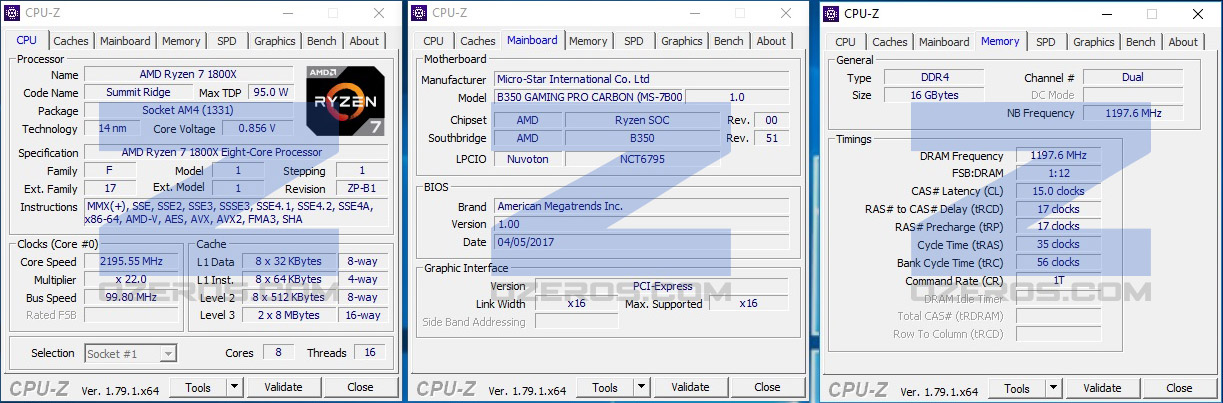Click the Graphic Interface version PCI-Express

(x=662, y=286)
